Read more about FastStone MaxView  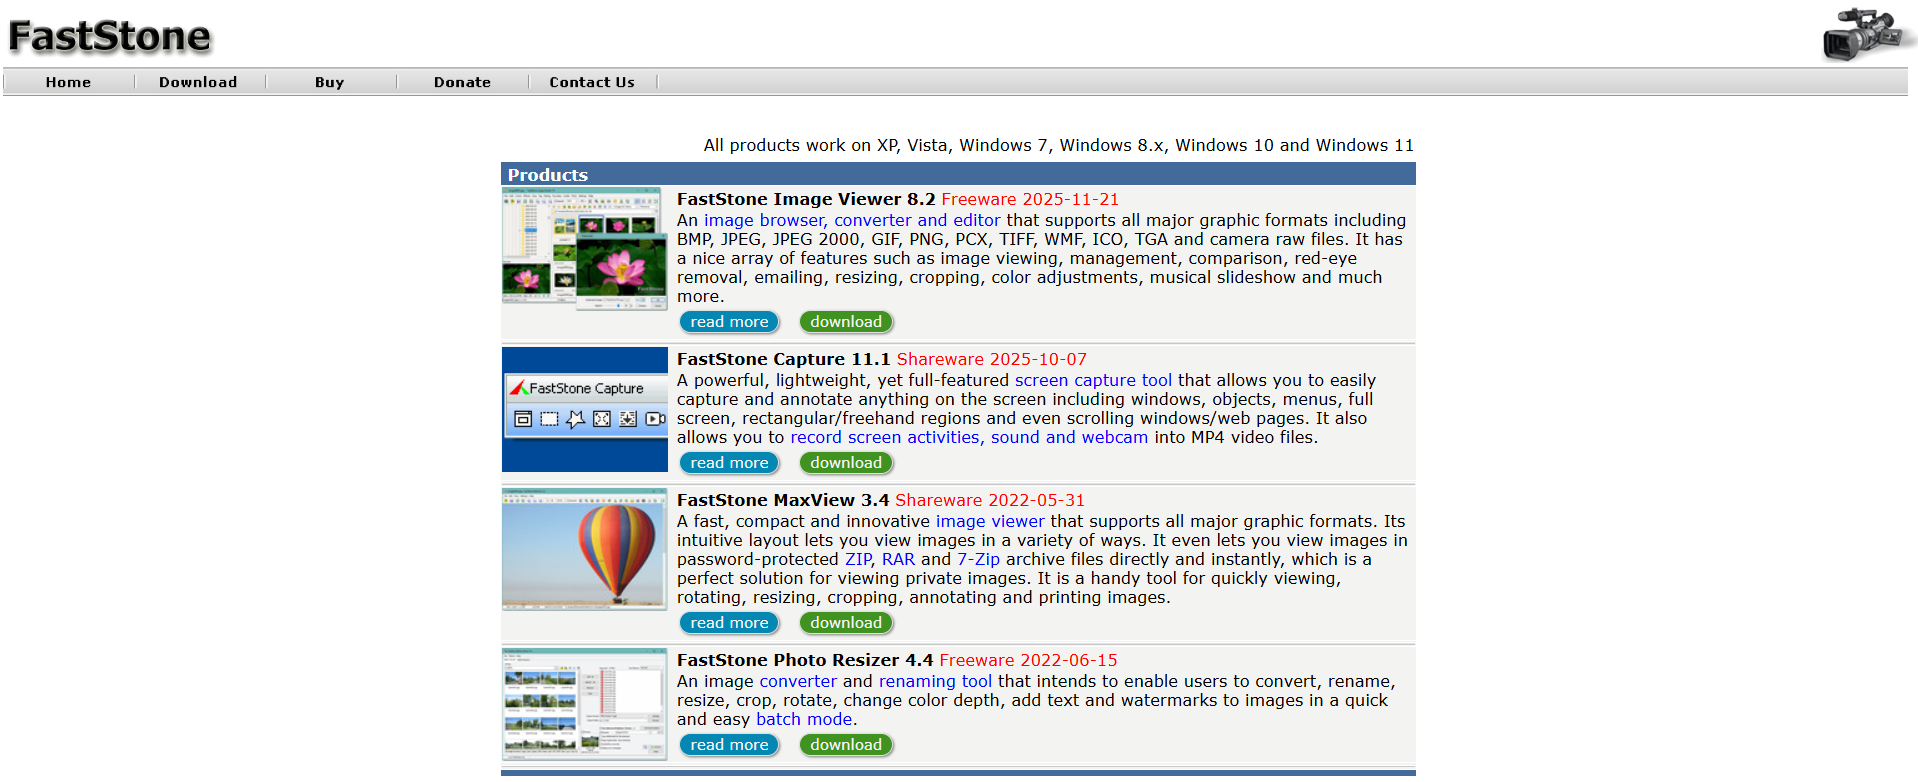coord(729,623)
